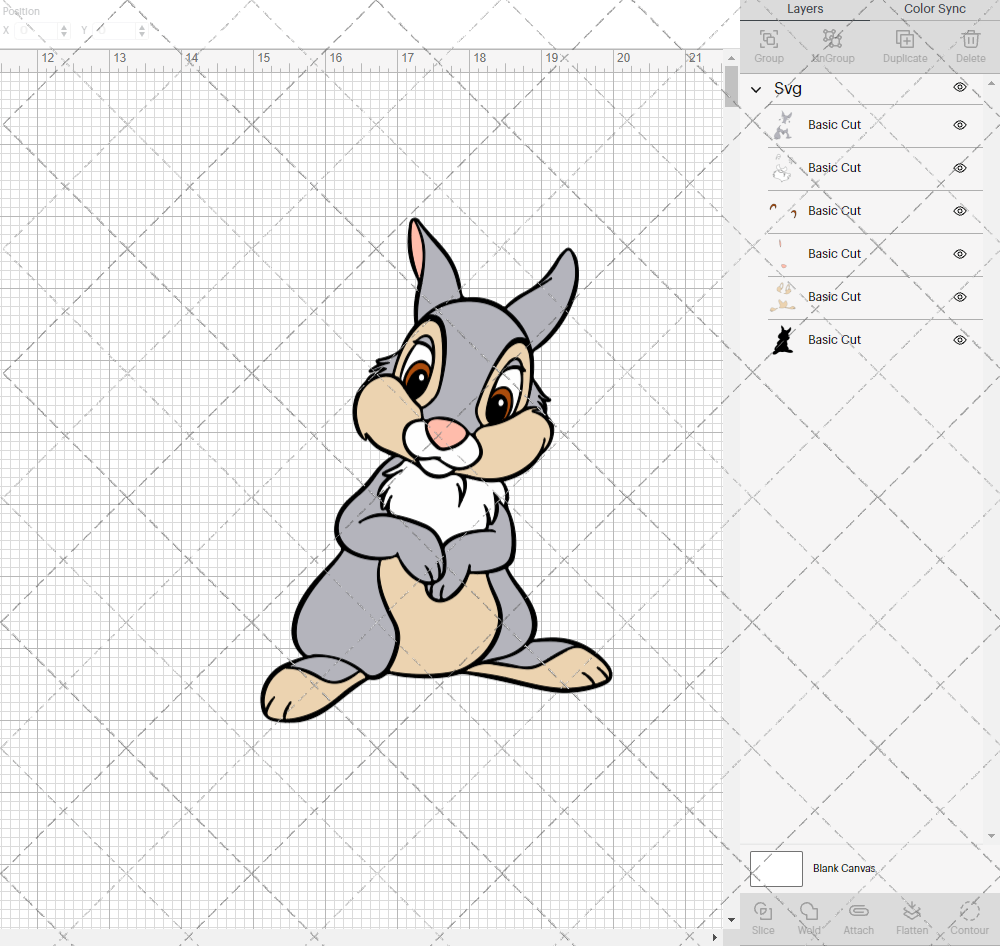
Task: Click the UnGroup button
Action: pos(832,45)
